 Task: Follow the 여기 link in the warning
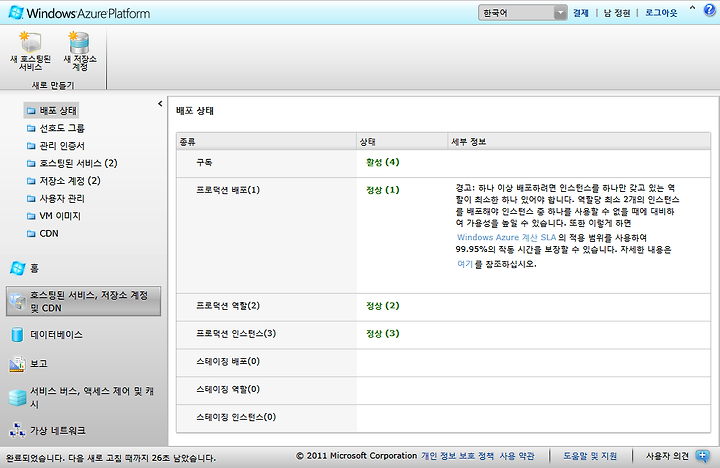coord(465,264)
